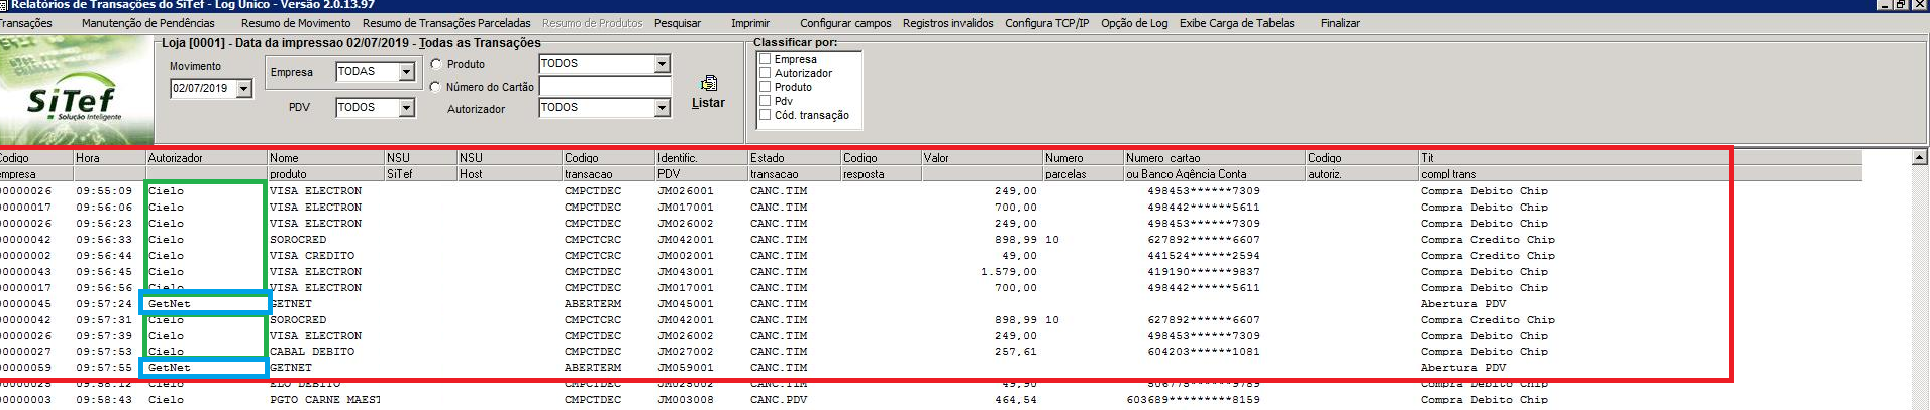Open the Movimento date dropdown

(x=243, y=89)
